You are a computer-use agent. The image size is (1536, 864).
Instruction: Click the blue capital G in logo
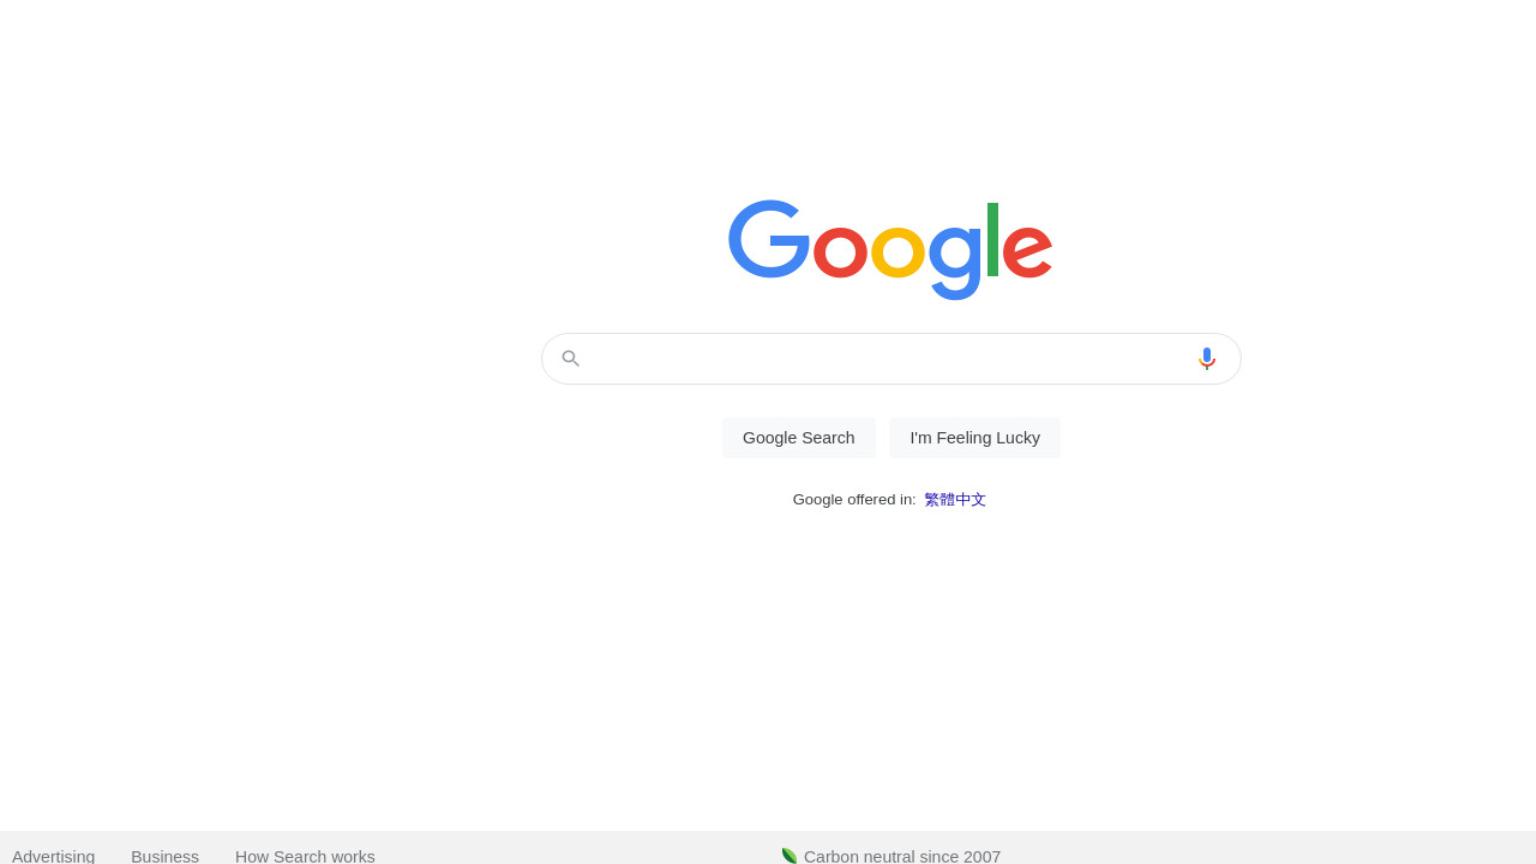(769, 239)
